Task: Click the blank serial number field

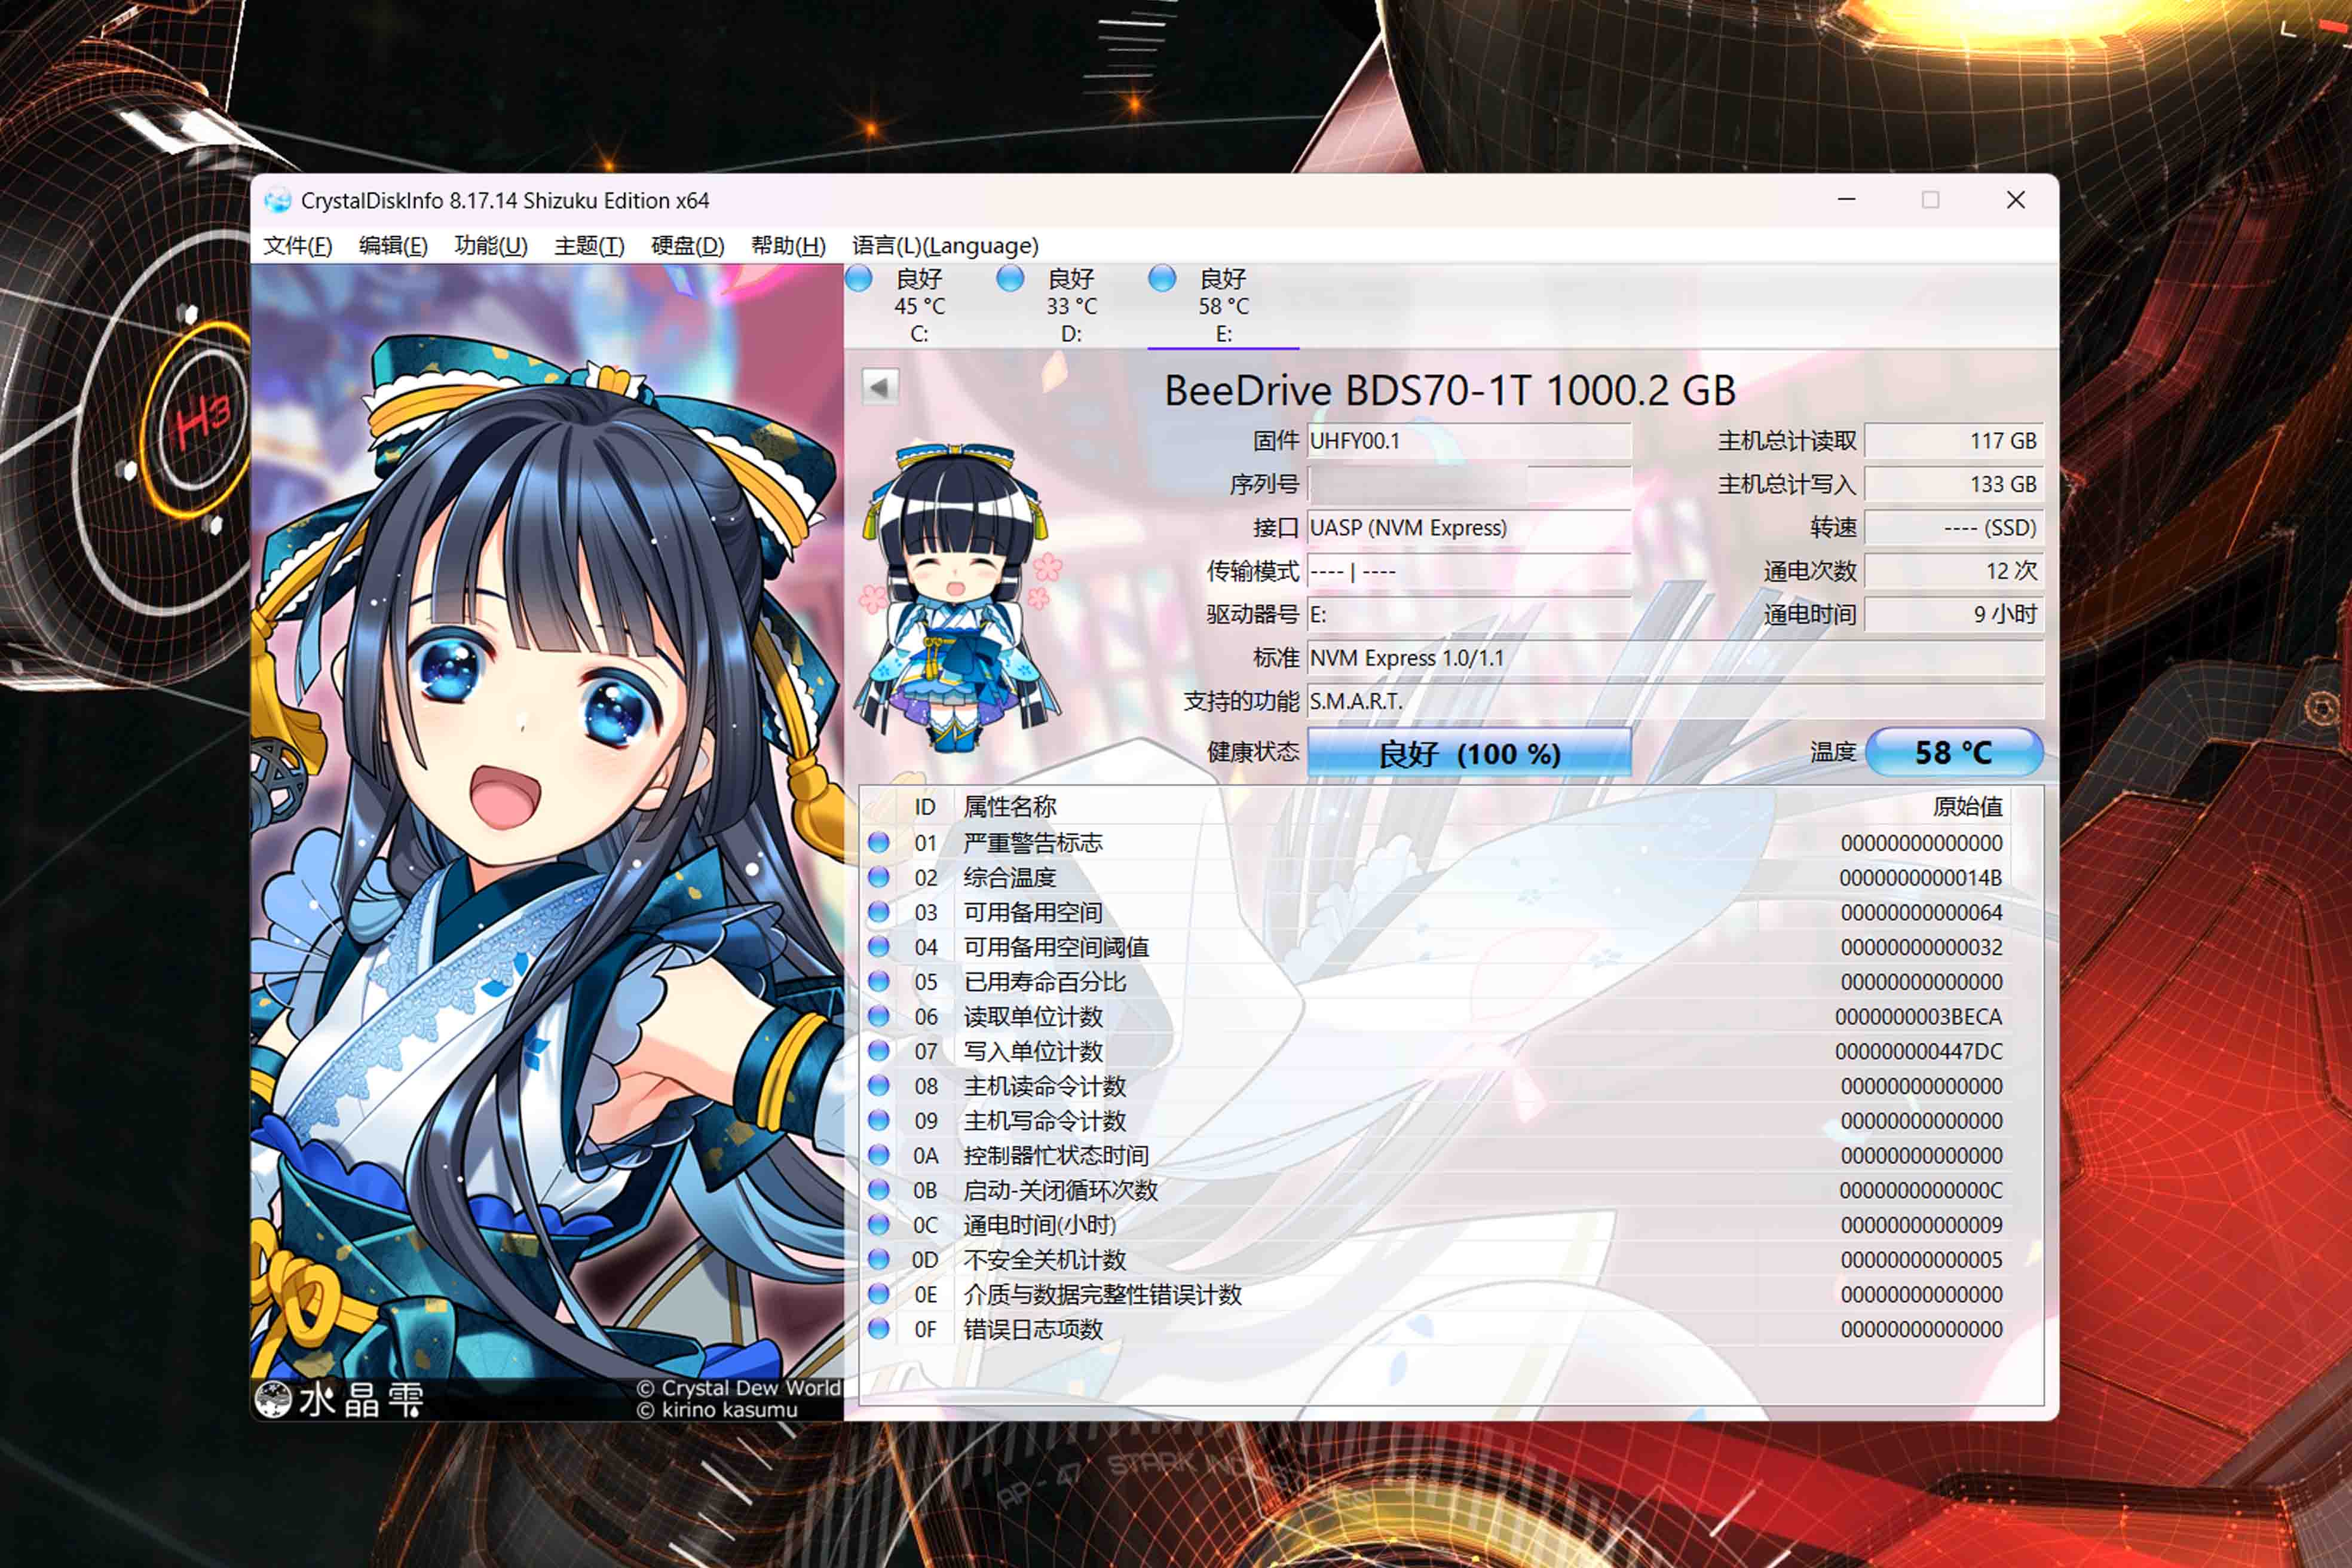Action: [1469, 484]
